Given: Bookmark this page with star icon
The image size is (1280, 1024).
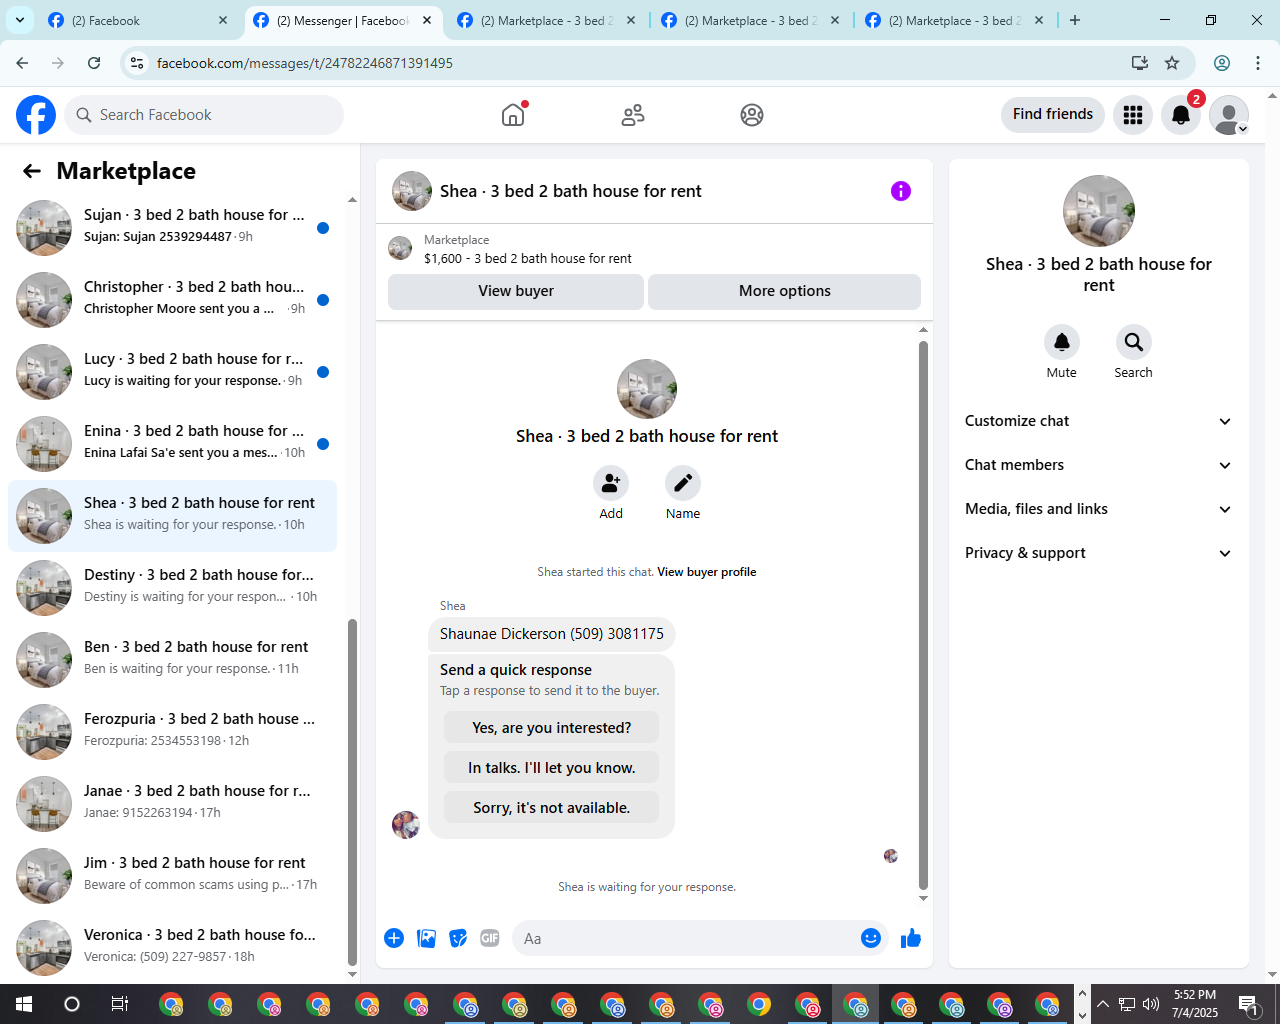Looking at the screenshot, I should tap(1172, 63).
